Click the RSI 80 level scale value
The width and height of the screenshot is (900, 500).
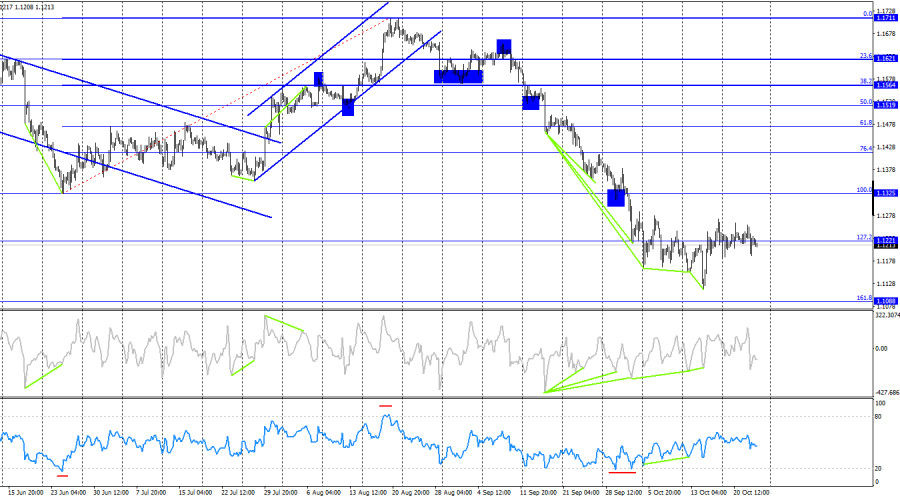click(879, 417)
